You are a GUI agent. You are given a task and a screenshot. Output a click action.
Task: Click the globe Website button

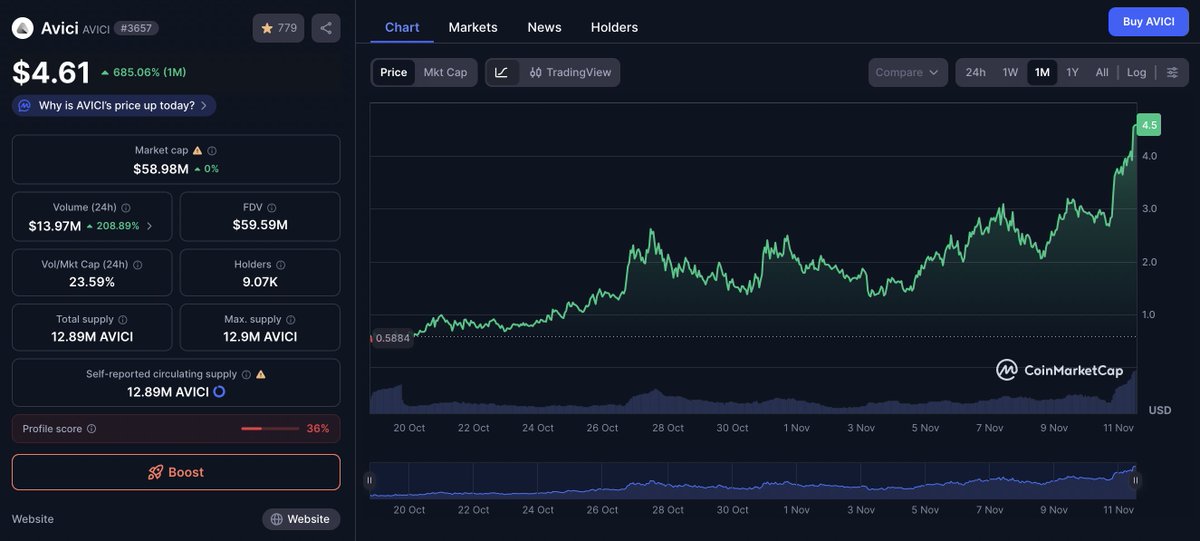click(x=301, y=519)
